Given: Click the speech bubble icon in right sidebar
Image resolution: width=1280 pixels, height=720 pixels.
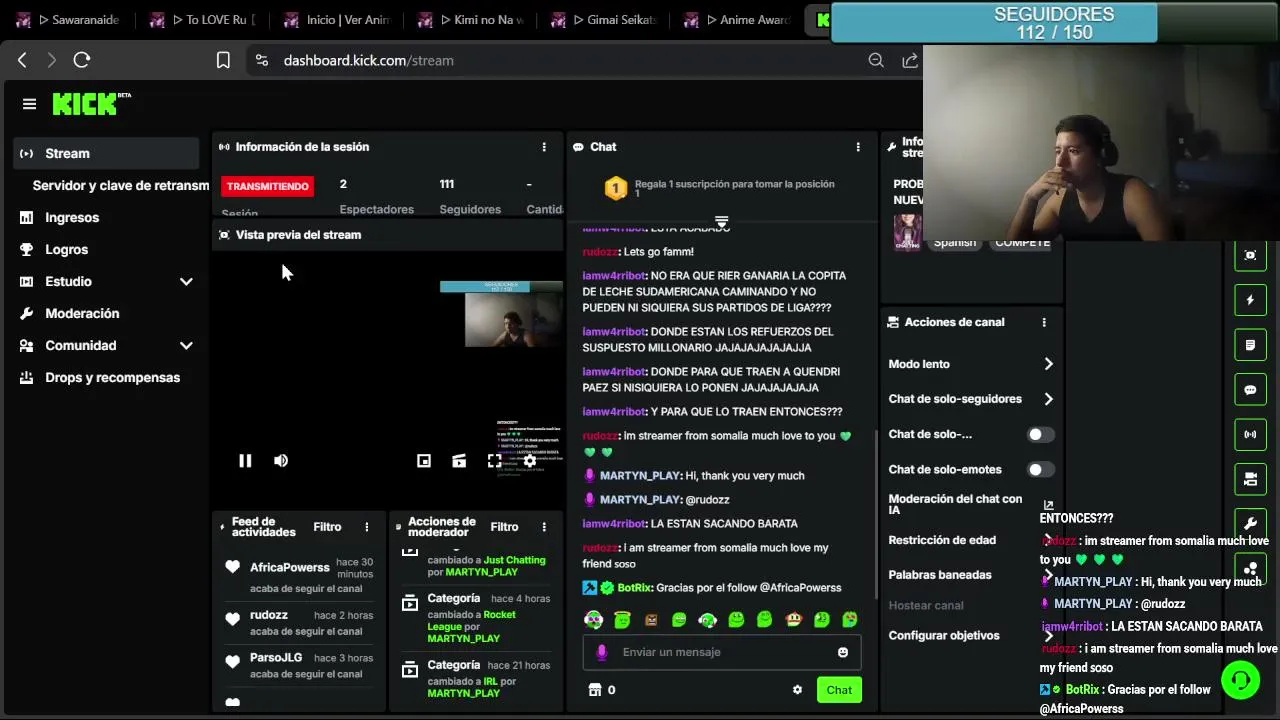Looking at the screenshot, I should [x=1250, y=390].
